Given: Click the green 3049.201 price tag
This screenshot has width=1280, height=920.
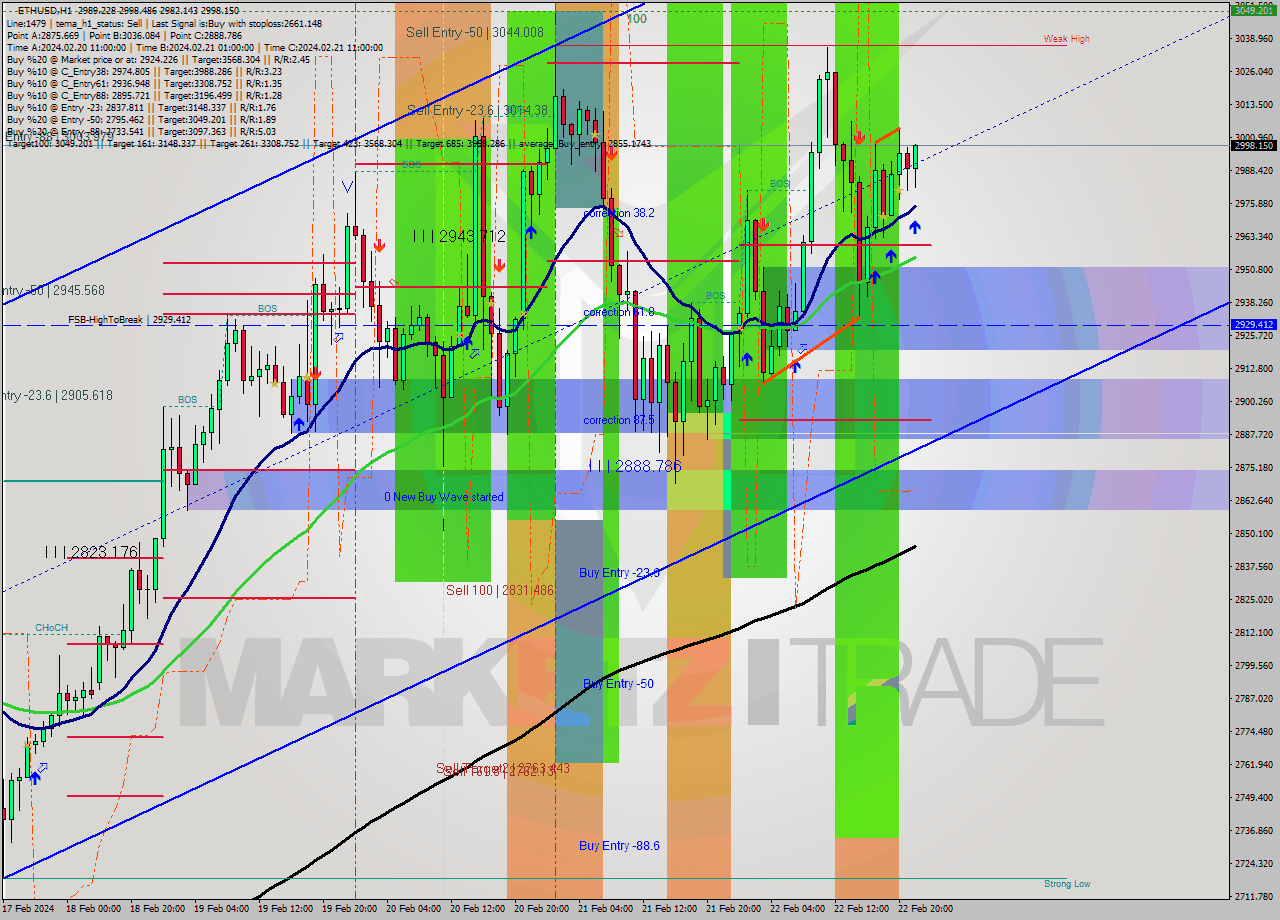Looking at the screenshot, I should [1254, 11].
